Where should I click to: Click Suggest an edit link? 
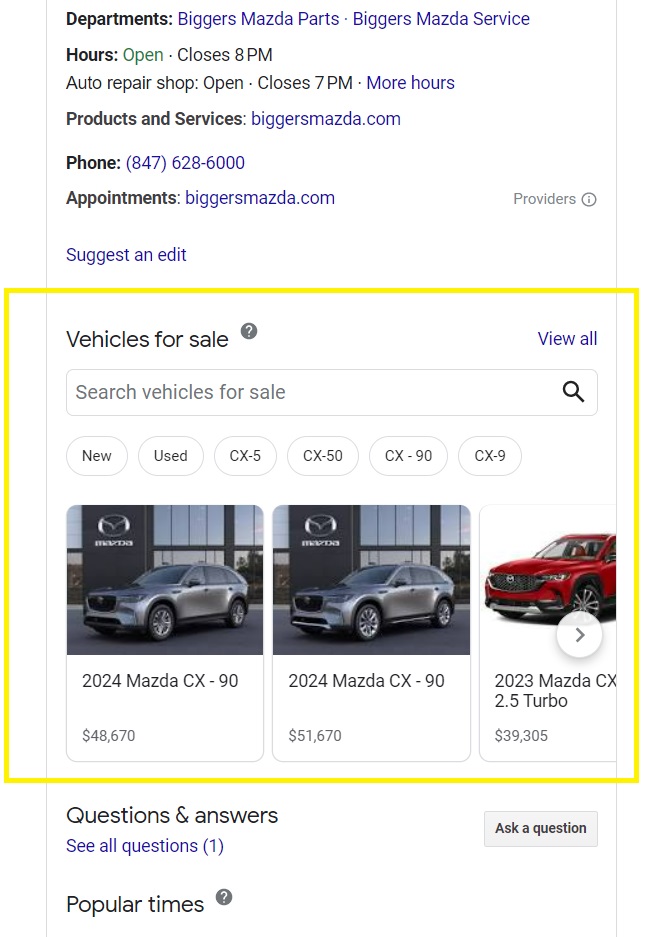(126, 255)
